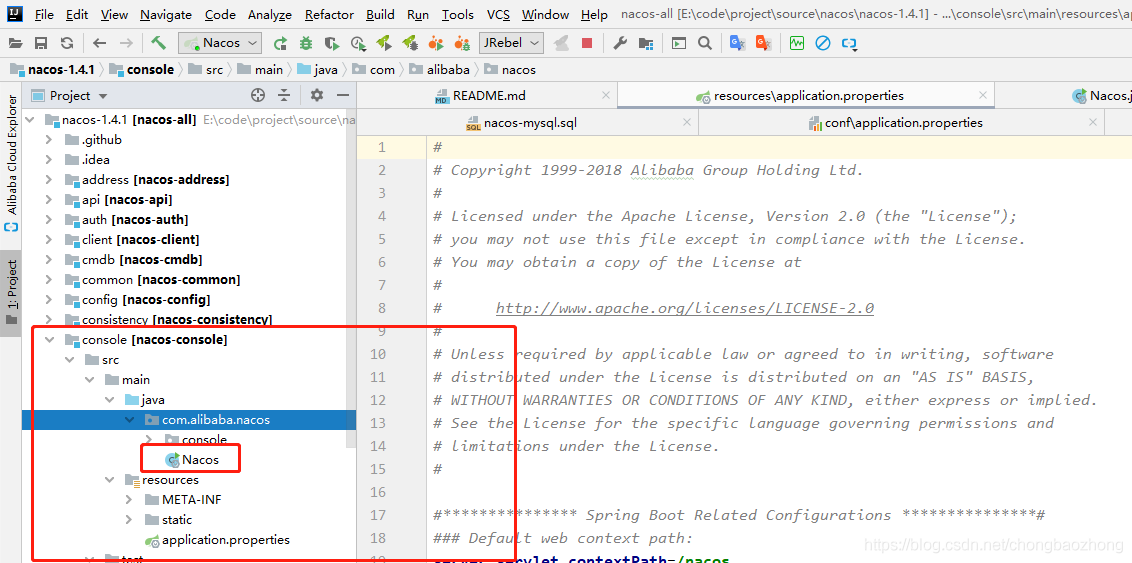
Task: Navigate forward with the right arrow
Action: [126, 43]
